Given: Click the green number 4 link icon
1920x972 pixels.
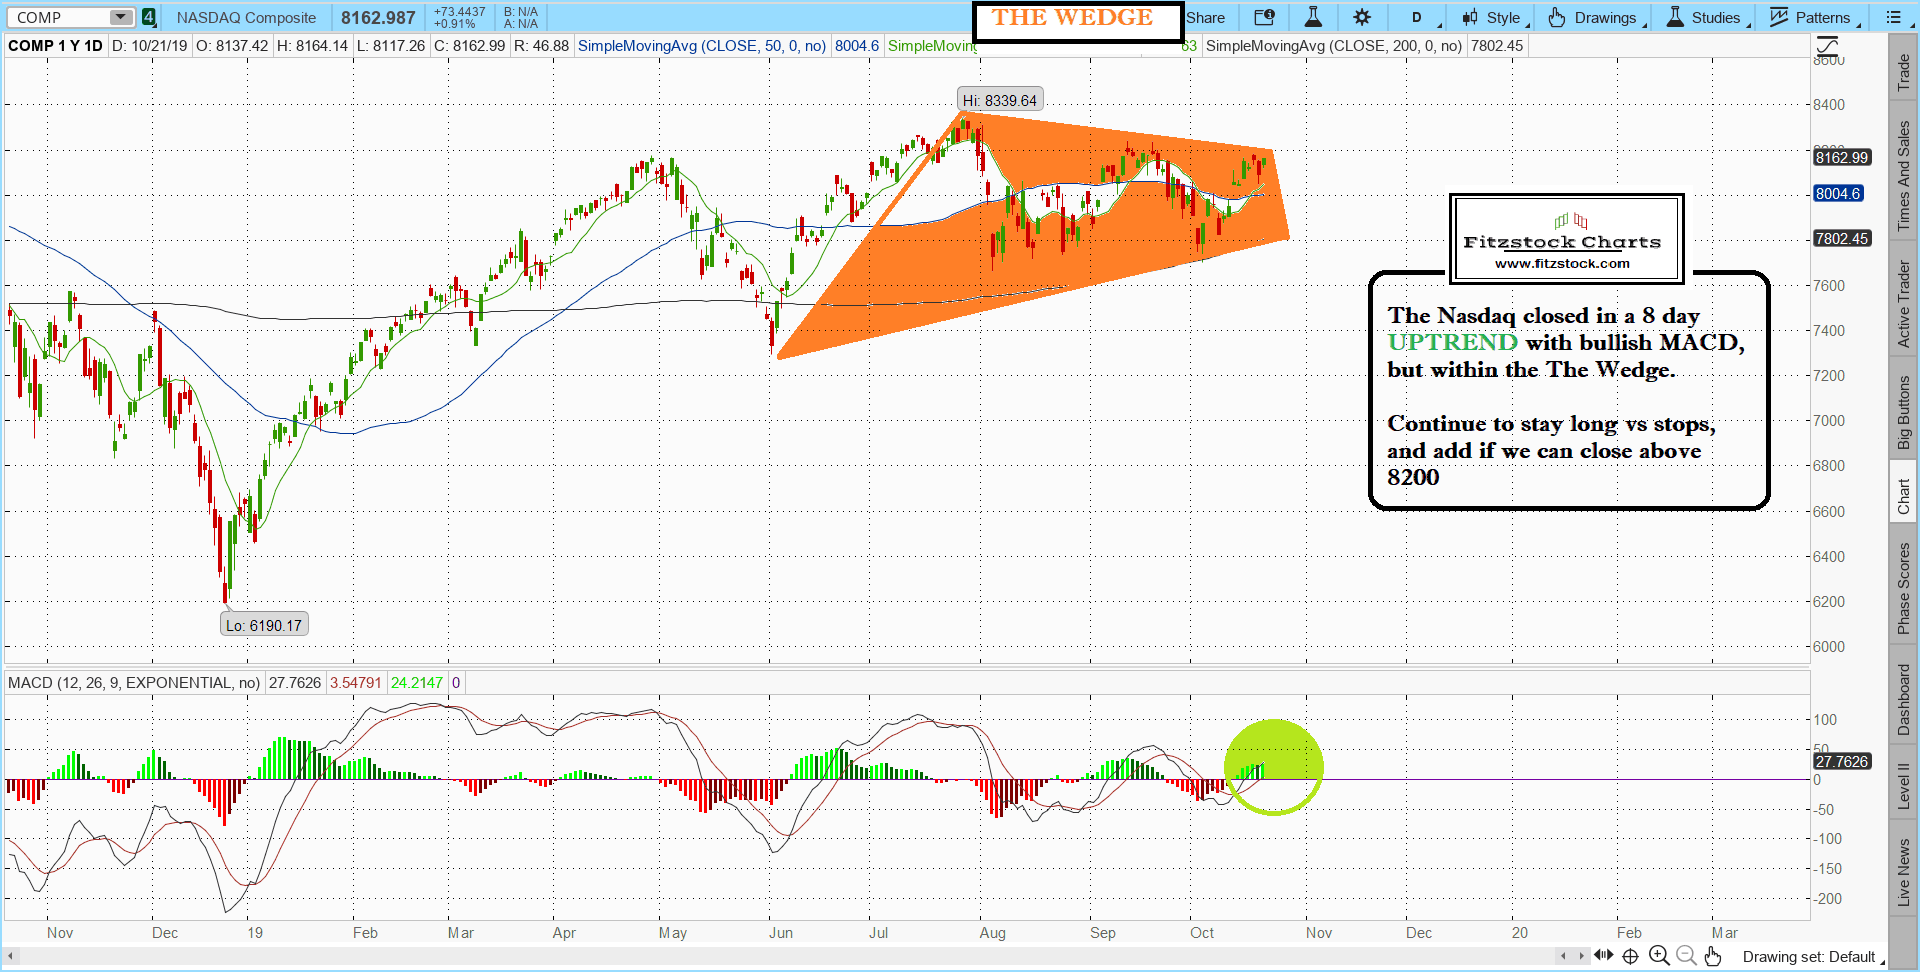Looking at the screenshot, I should (x=148, y=18).
